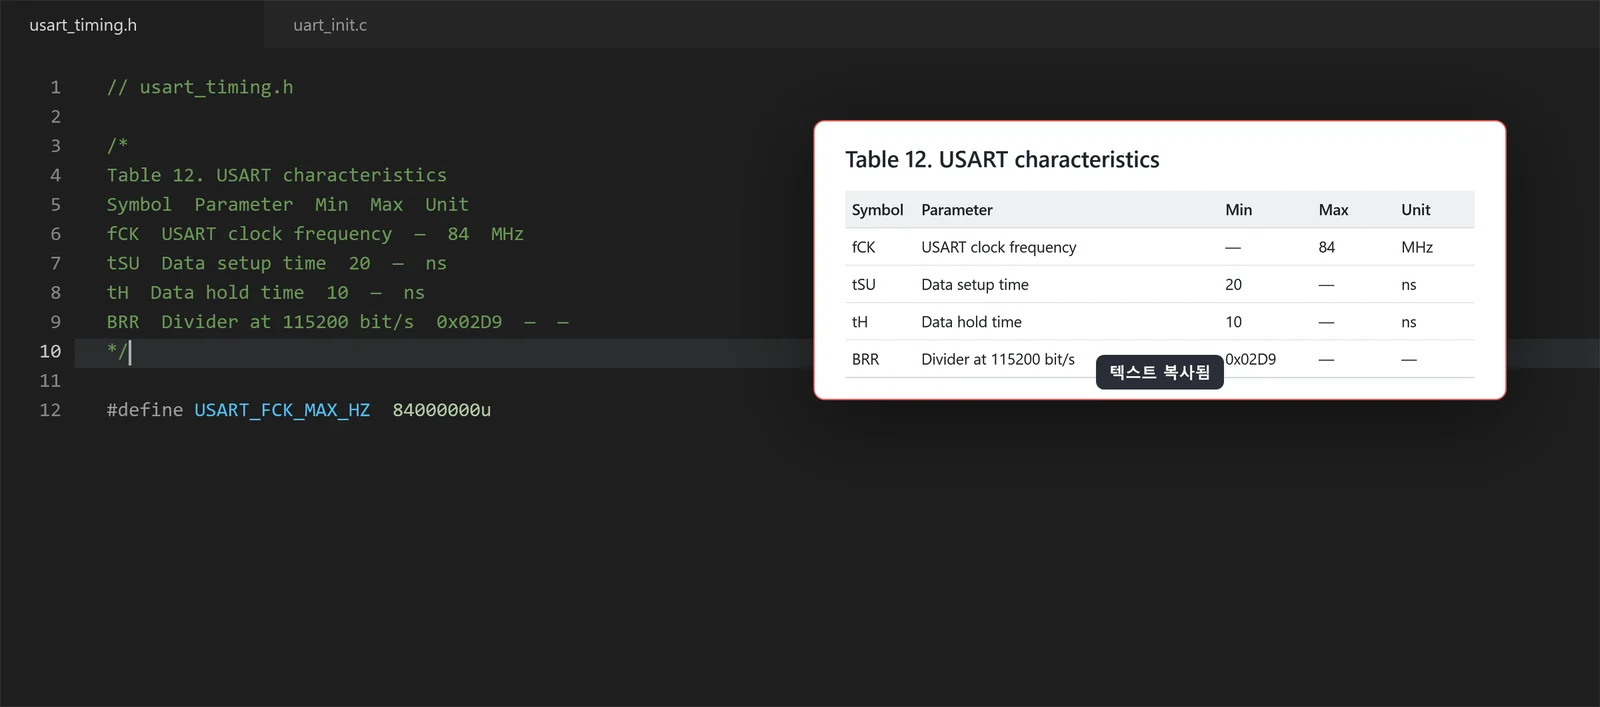Click the // usart_timing.h comment line
This screenshot has width=1600, height=707.
coord(200,87)
